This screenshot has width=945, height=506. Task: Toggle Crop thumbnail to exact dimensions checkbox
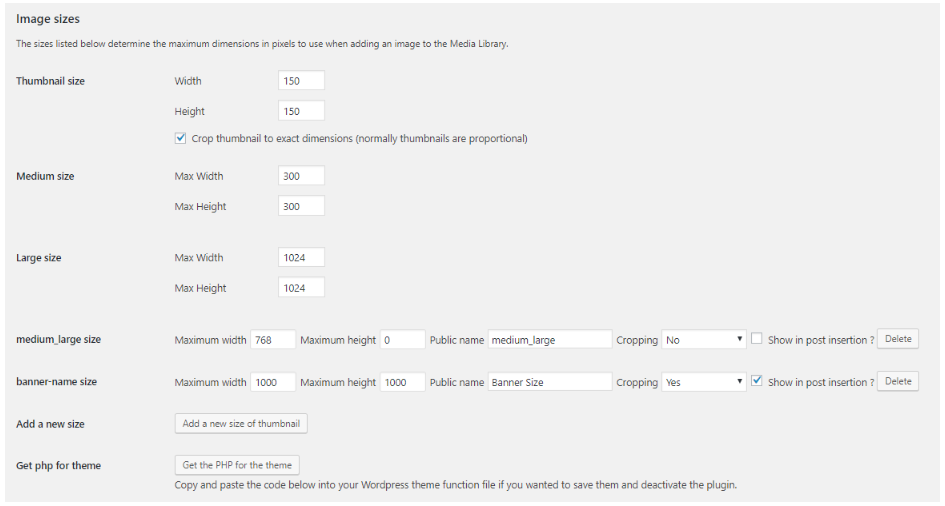pos(180,139)
